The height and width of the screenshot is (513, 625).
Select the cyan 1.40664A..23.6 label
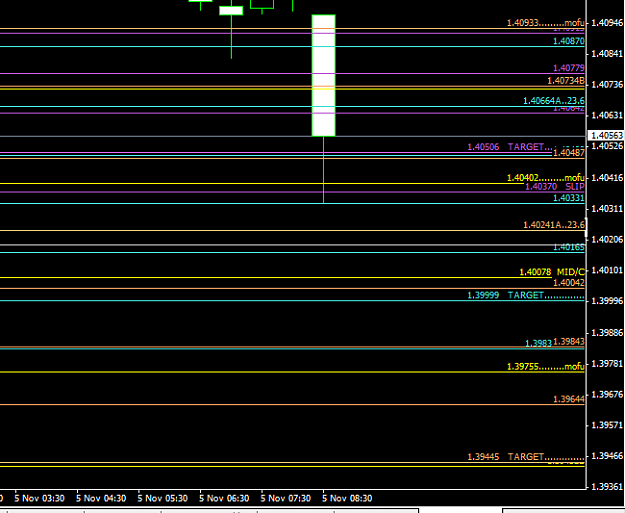pyautogui.click(x=554, y=100)
